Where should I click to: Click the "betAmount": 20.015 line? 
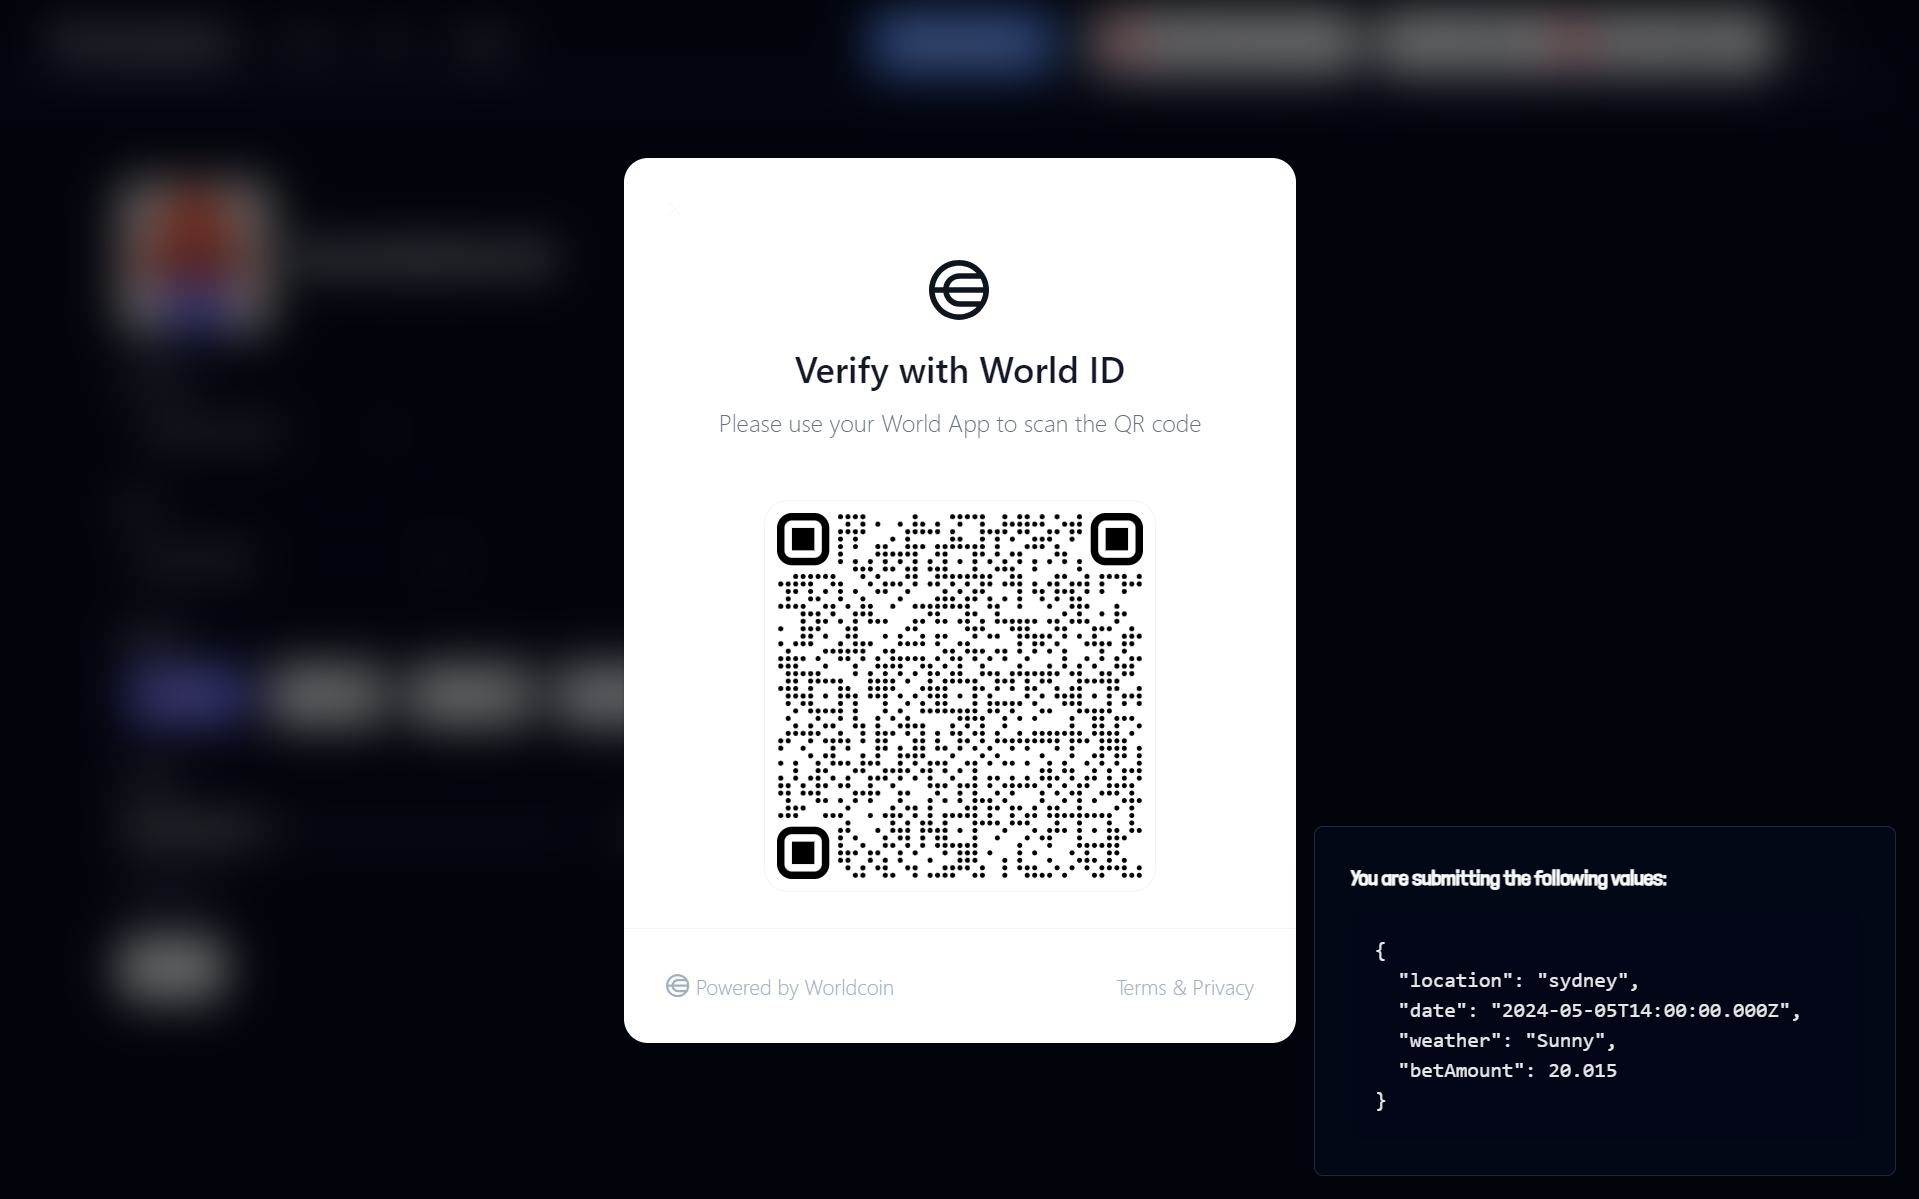(1507, 1070)
